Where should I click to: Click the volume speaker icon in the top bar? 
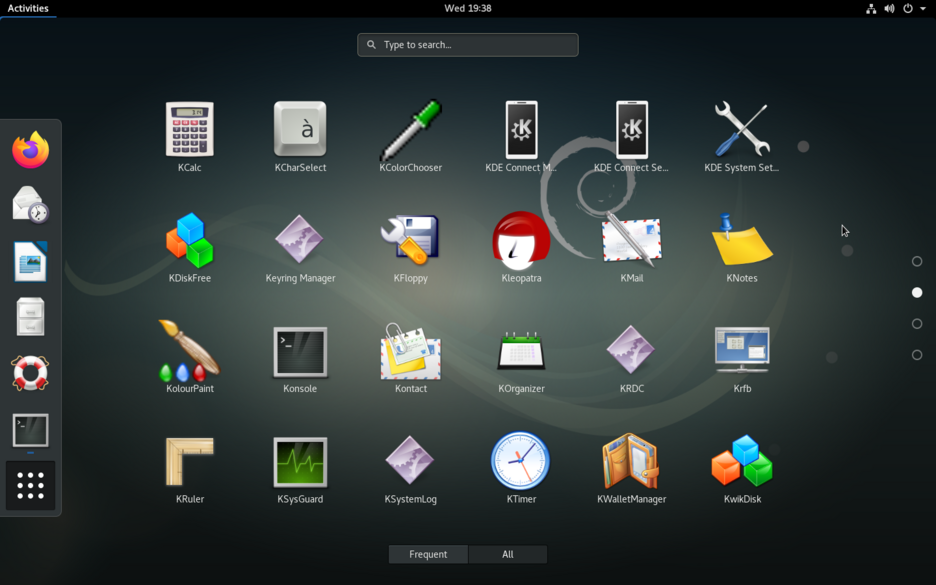[889, 8]
